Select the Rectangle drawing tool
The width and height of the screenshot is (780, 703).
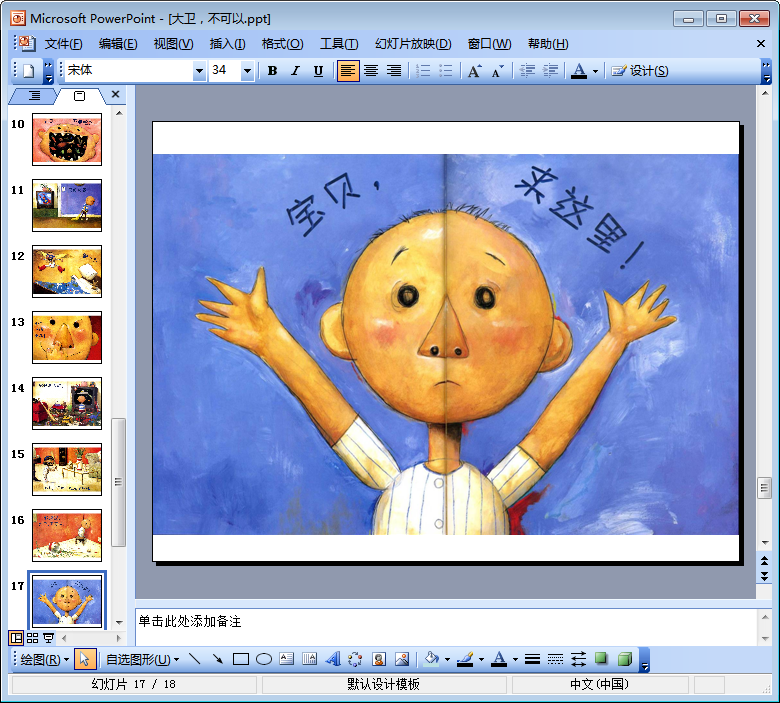(x=241, y=660)
